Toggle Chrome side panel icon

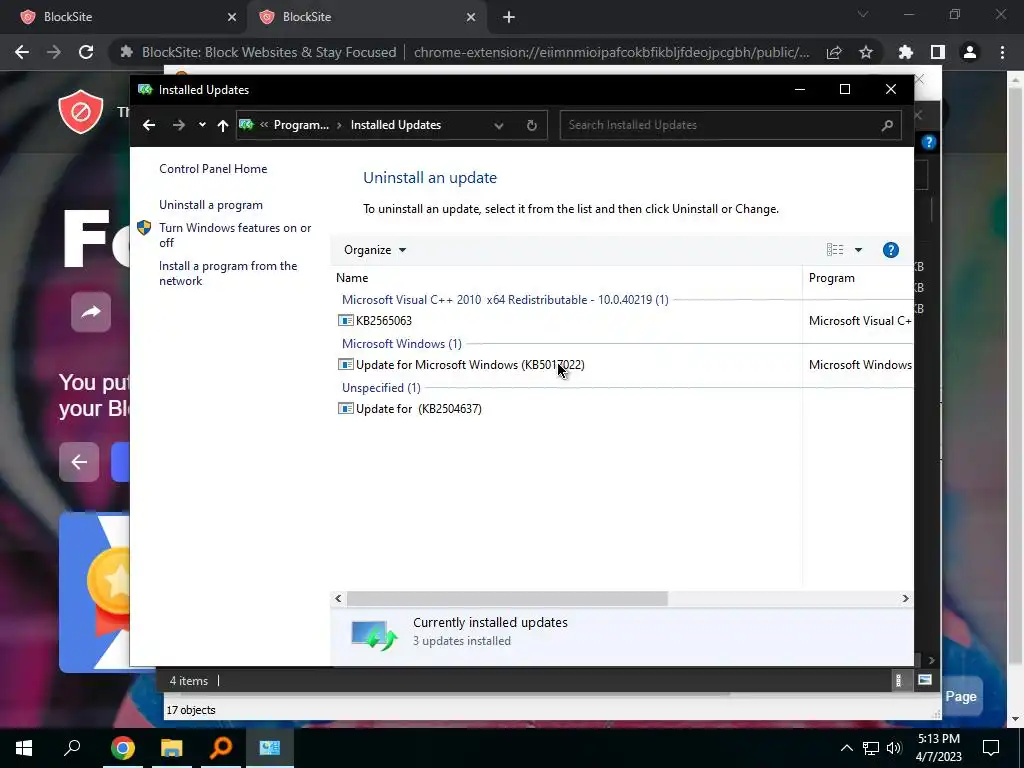(938, 52)
